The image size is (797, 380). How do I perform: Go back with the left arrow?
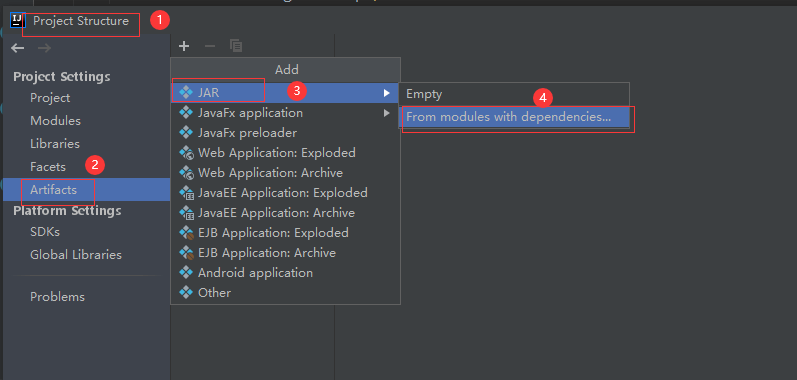[x=18, y=48]
